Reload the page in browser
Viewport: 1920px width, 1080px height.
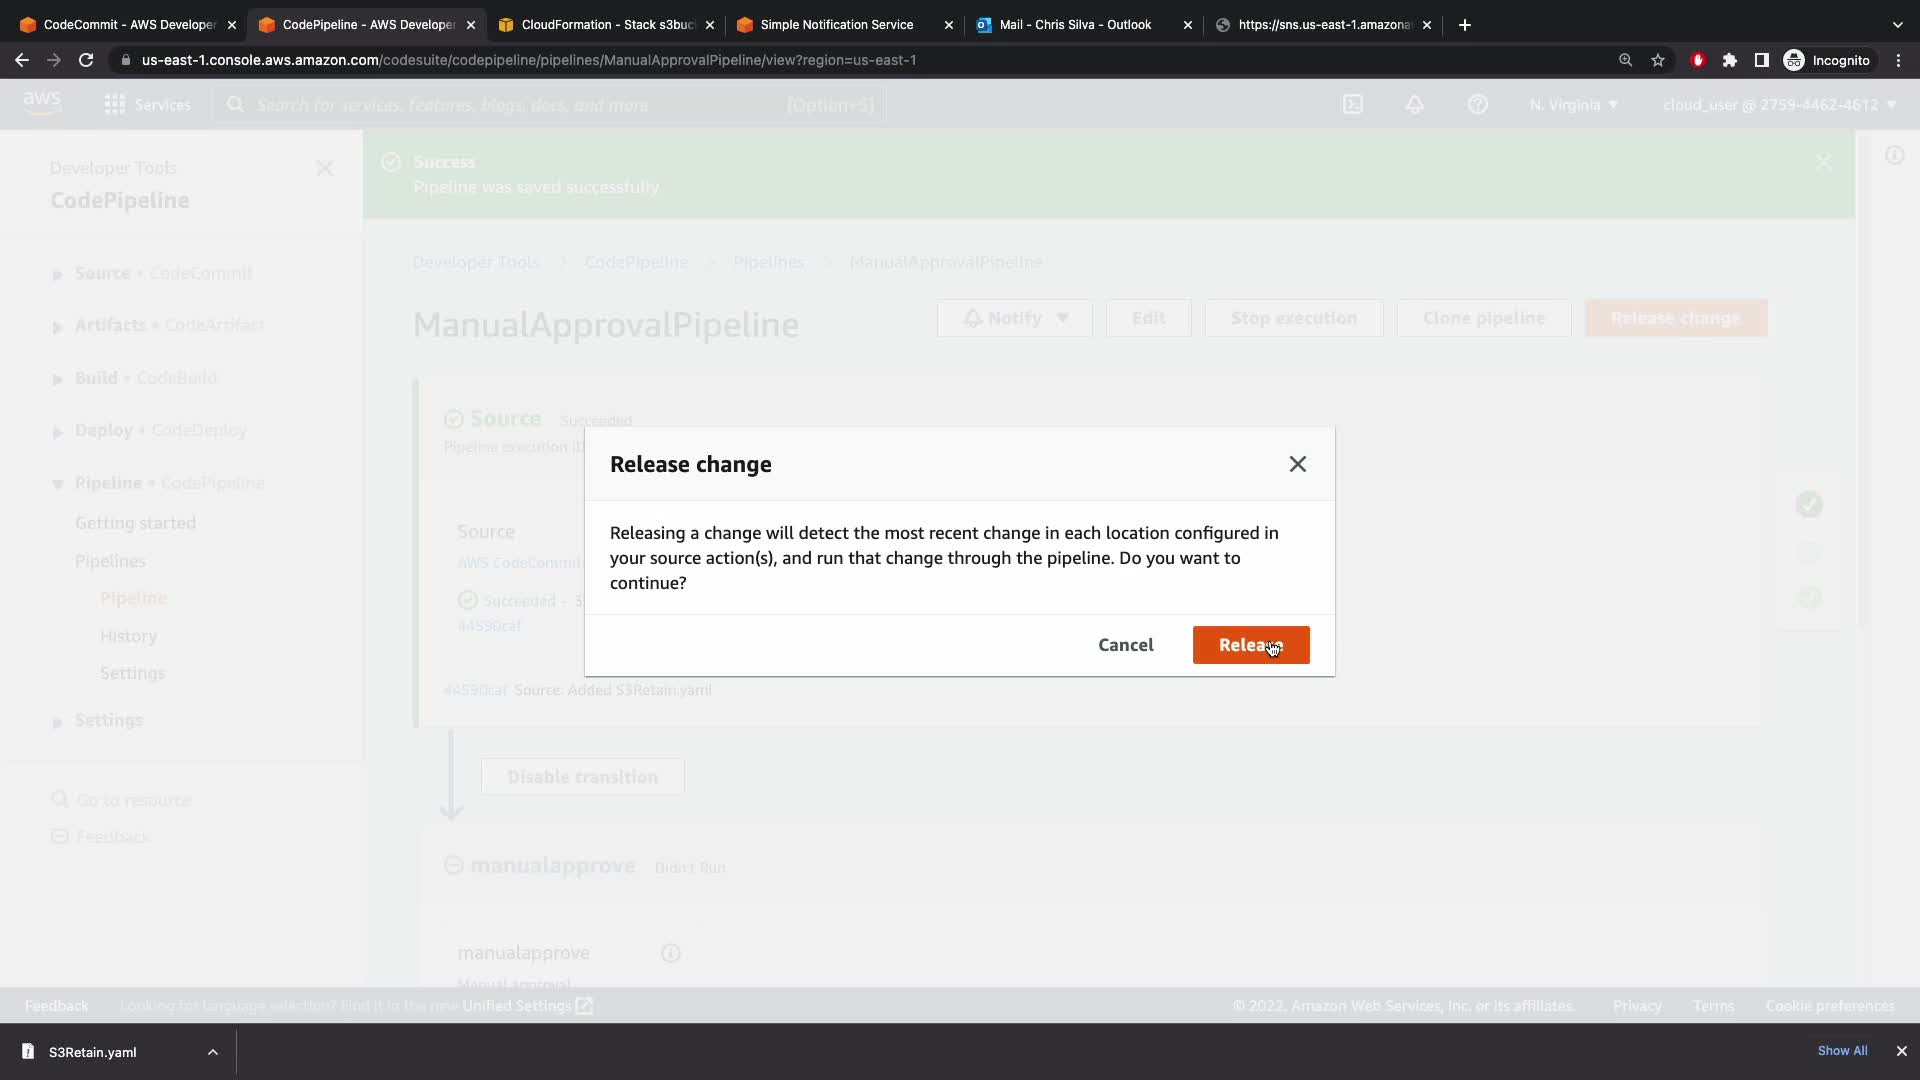pos(86,60)
